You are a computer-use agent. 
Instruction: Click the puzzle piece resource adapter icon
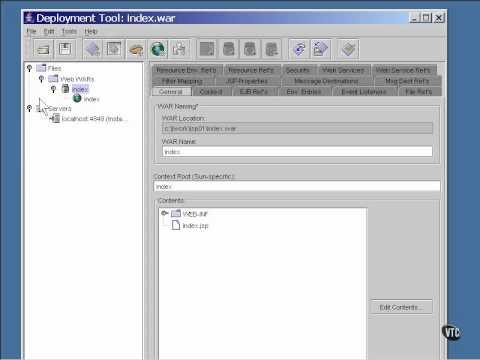coord(179,49)
